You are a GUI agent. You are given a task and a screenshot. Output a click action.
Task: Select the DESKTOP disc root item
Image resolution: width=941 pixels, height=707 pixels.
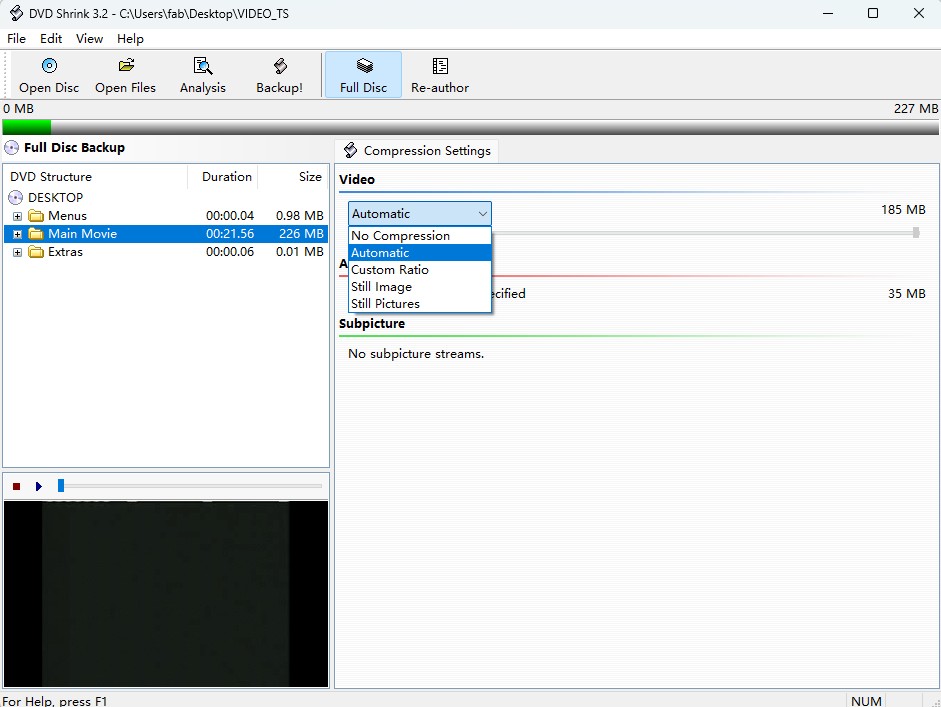(55, 198)
